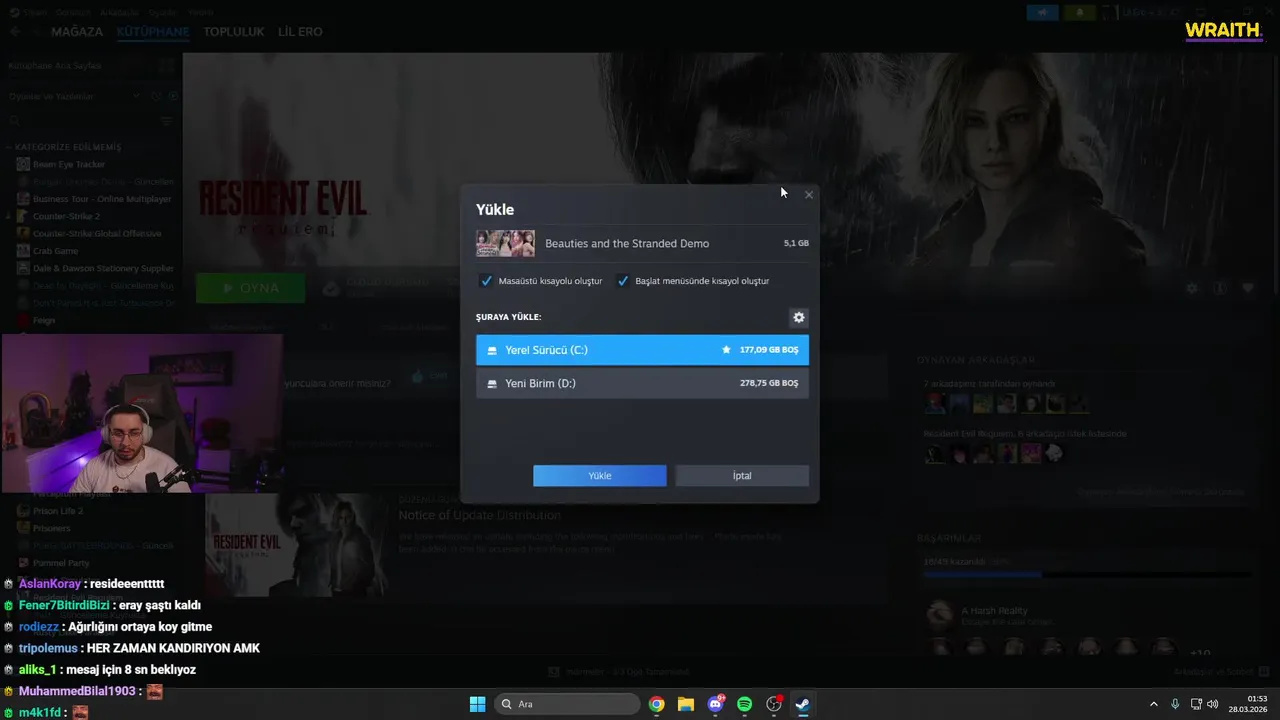Open Kütüphane Ana Sayfası link
The width and height of the screenshot is (1280, 720).
[55, 65]
